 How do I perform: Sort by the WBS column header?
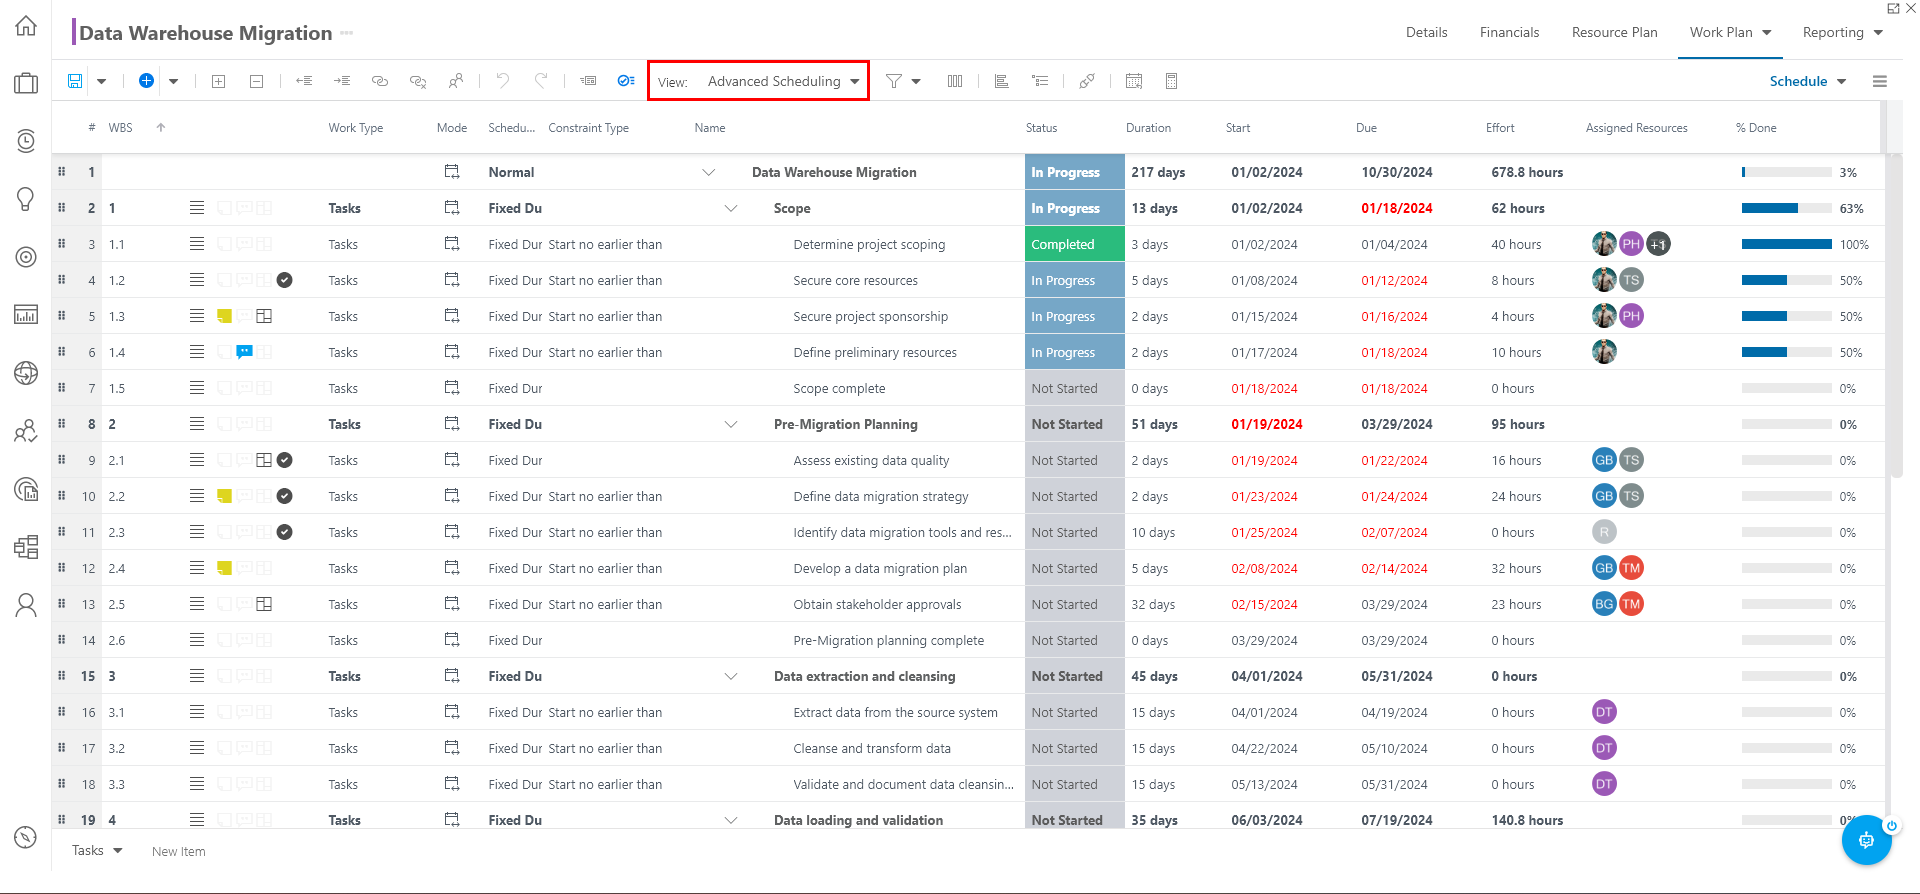(x=120, y=128)
